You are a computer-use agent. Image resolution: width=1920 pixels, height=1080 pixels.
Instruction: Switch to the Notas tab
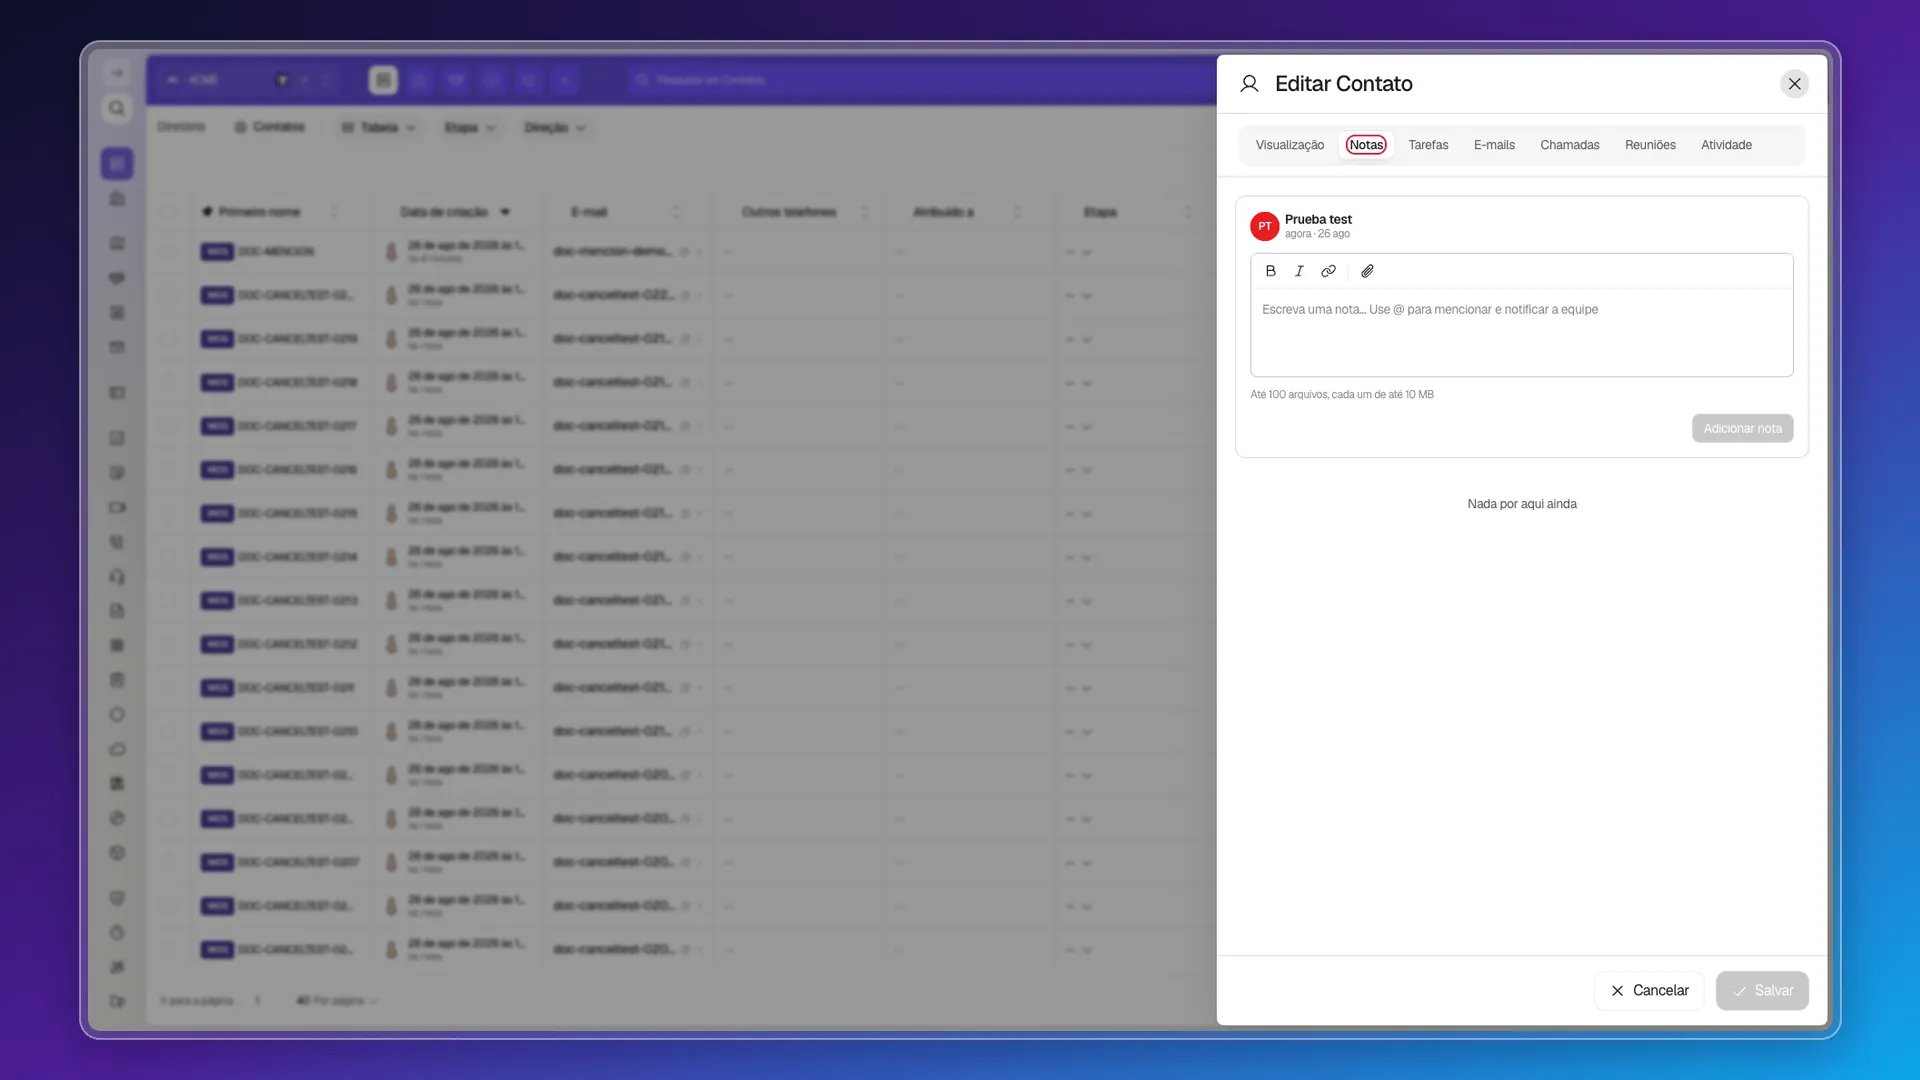pyautogui.click(x=1366, y=145)
